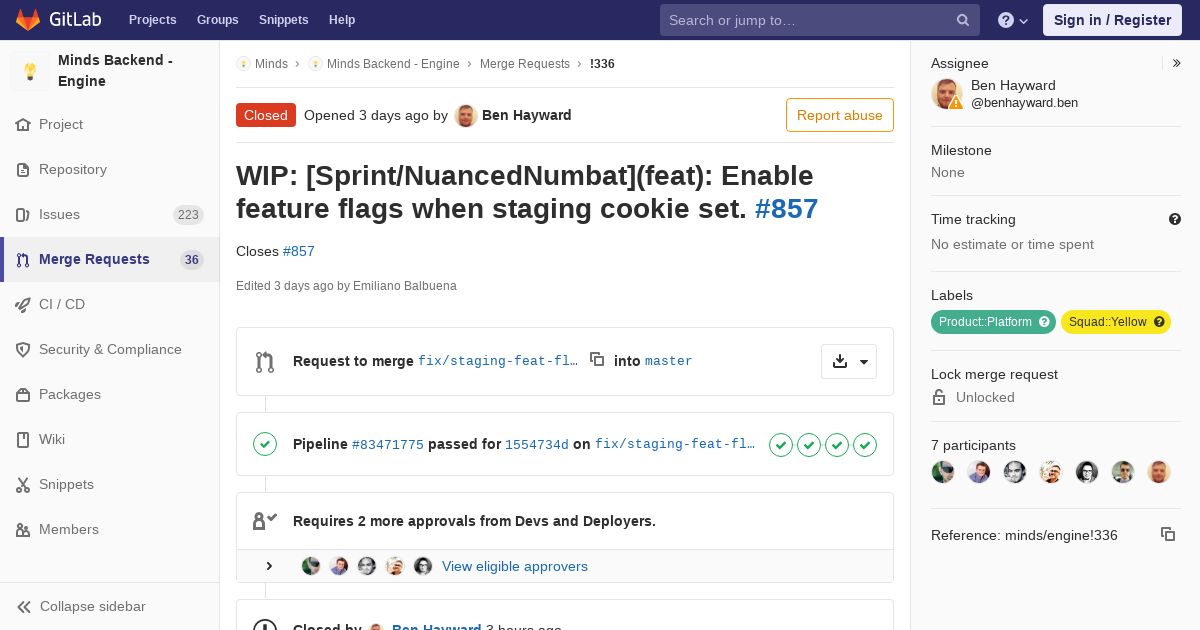Collapse the right sidebar with the double-chevron
This screenshot has width=1200, height=630.
[1177, 63]
